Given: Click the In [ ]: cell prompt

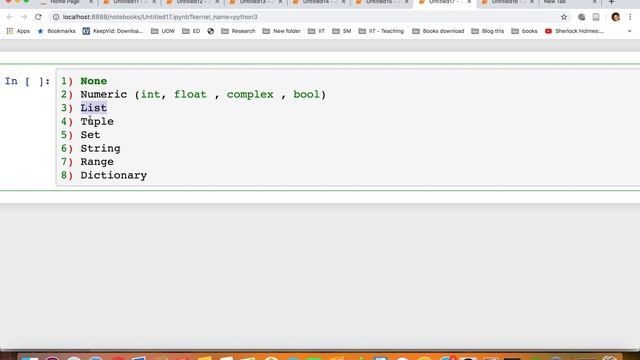Looking at the screenshot, I should 27,81.
